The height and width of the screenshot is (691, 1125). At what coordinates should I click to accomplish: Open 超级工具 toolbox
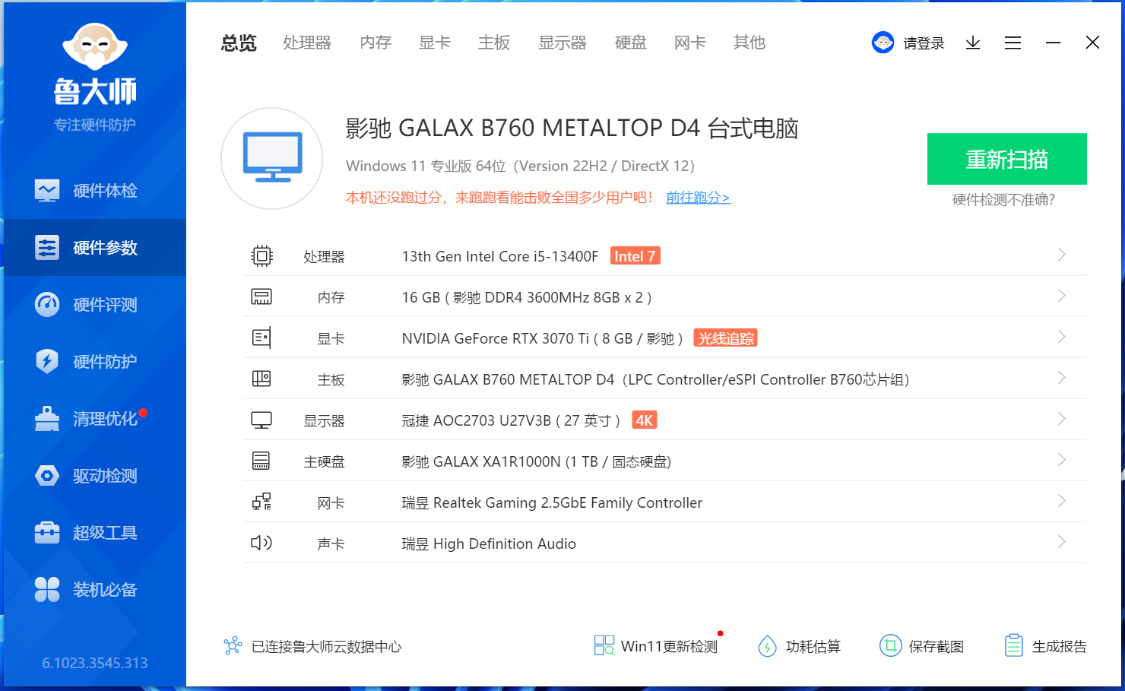coord(95,532)
